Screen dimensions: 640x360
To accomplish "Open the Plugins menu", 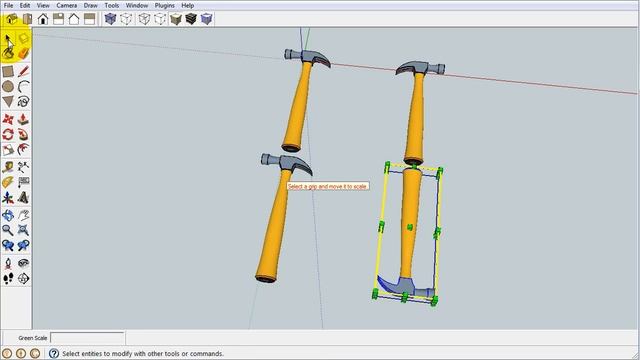I will (164, 6).
